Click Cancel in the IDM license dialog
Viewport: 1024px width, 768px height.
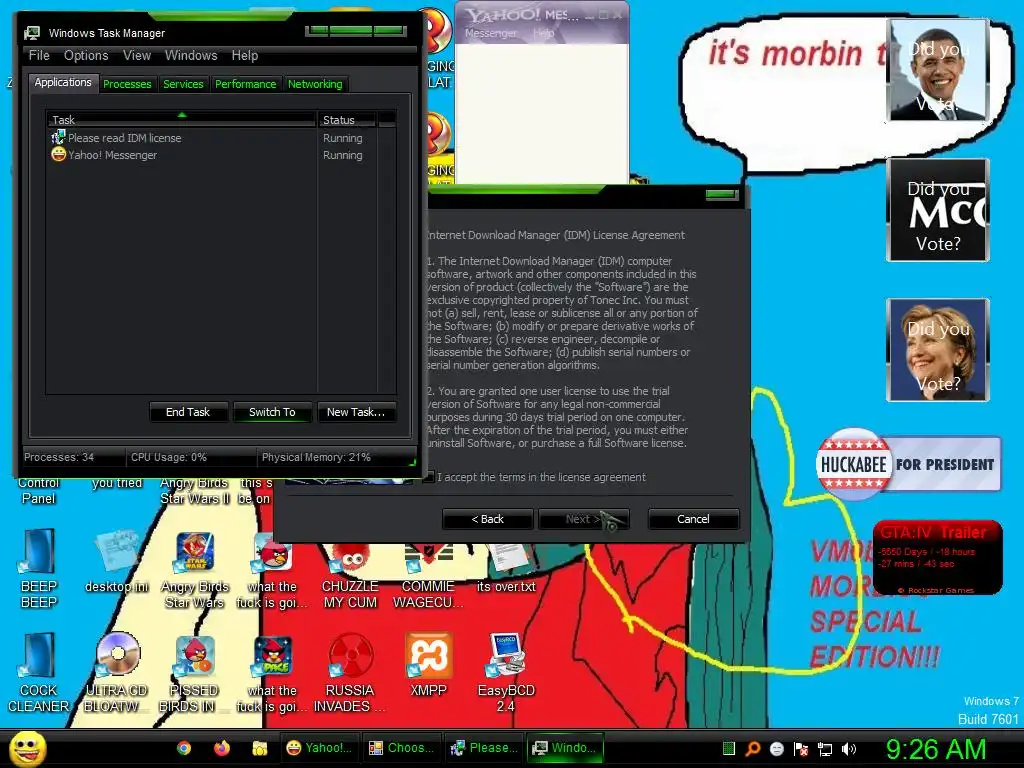(694, 519)
